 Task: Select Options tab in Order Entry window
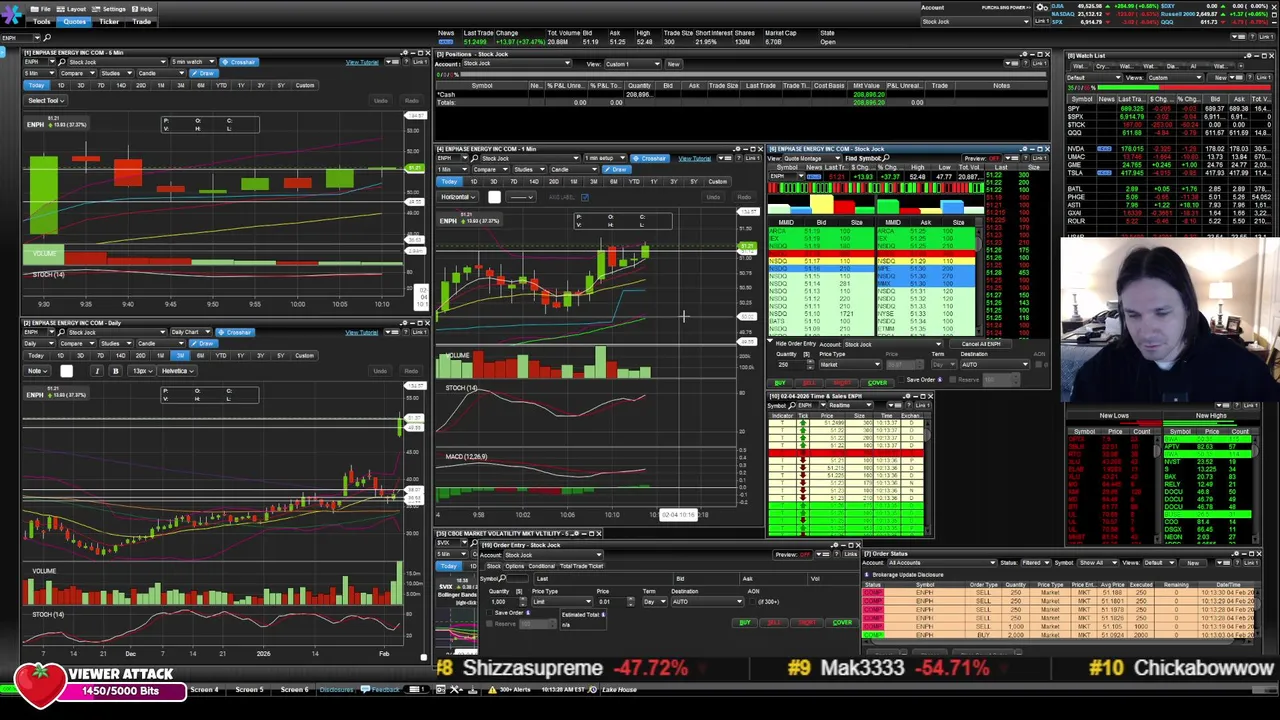517,566
